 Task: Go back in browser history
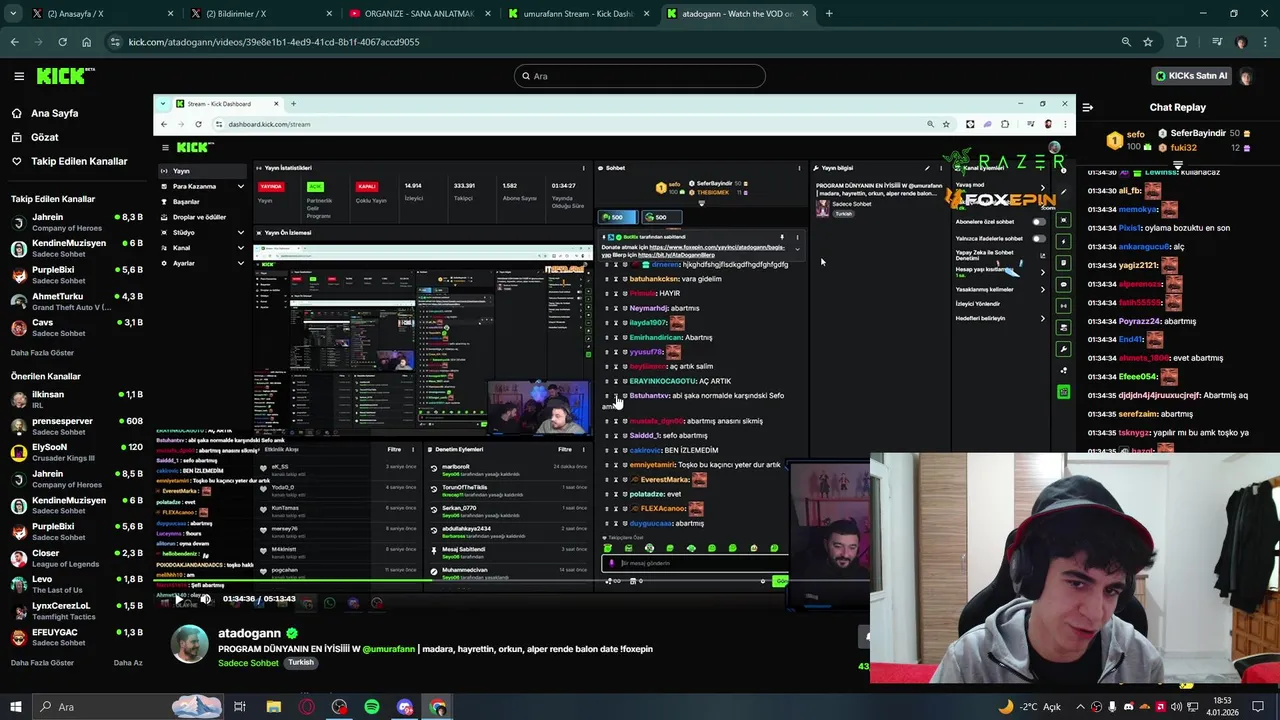pyautogui.click(x=14, y=42)
